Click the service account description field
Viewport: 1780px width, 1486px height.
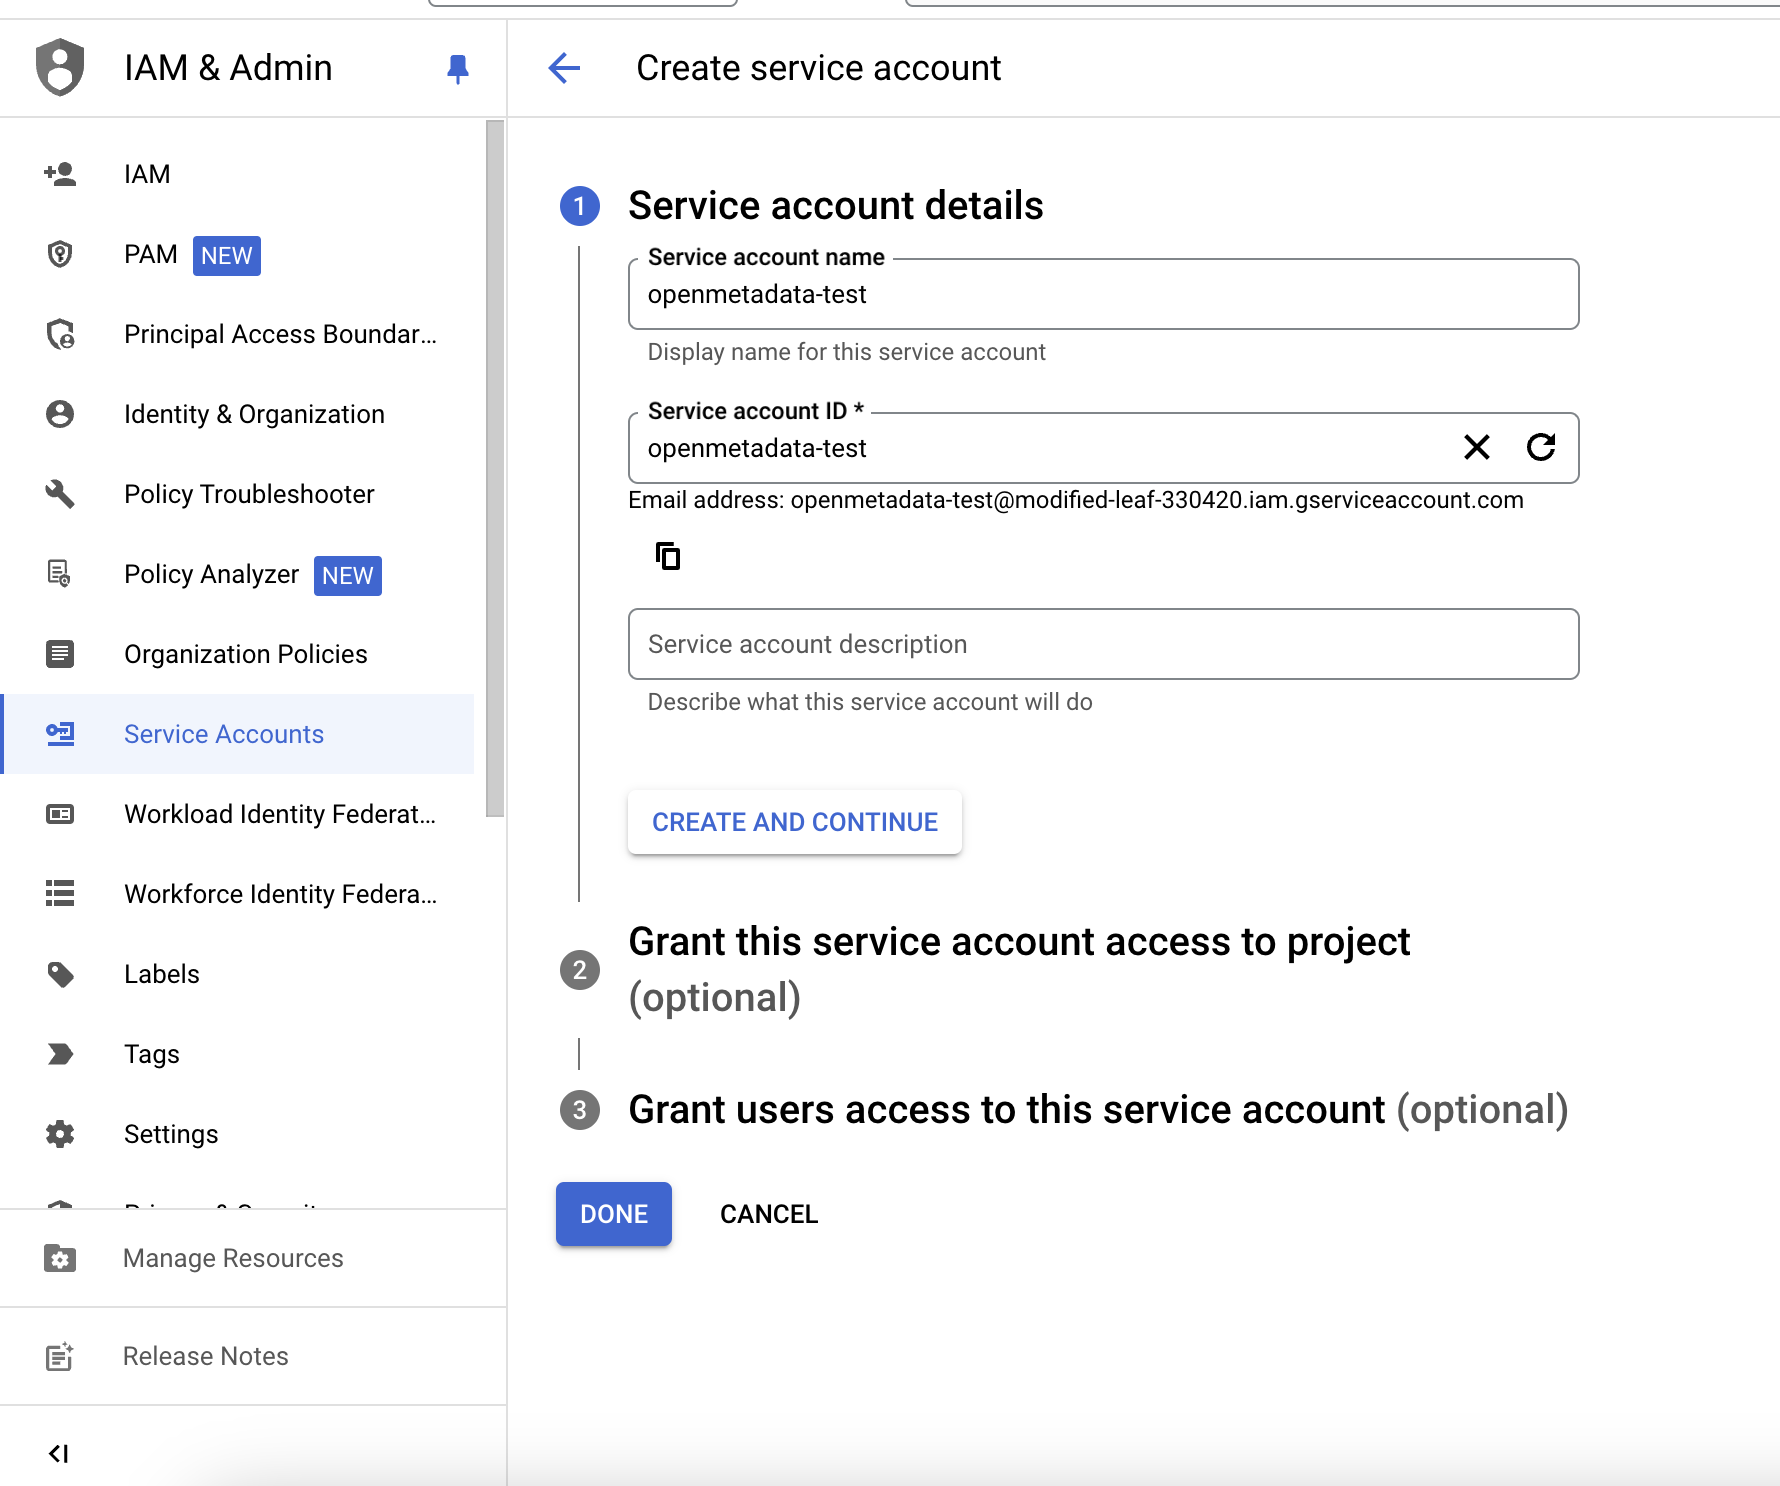[1103, 644]
